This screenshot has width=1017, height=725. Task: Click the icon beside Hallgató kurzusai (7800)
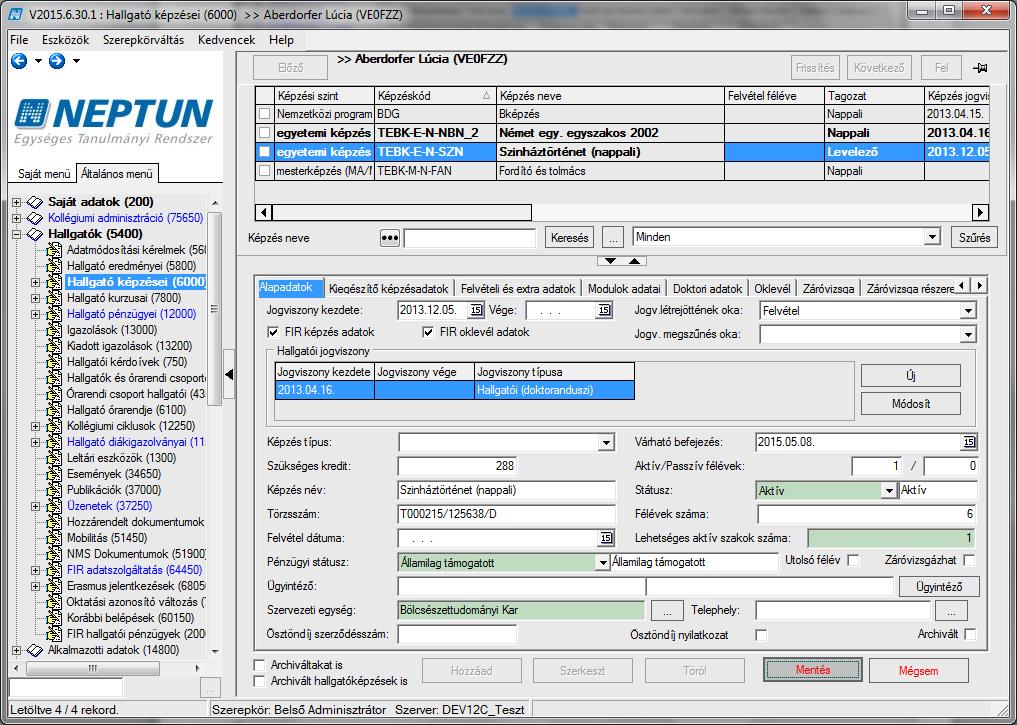coord(54,298)
